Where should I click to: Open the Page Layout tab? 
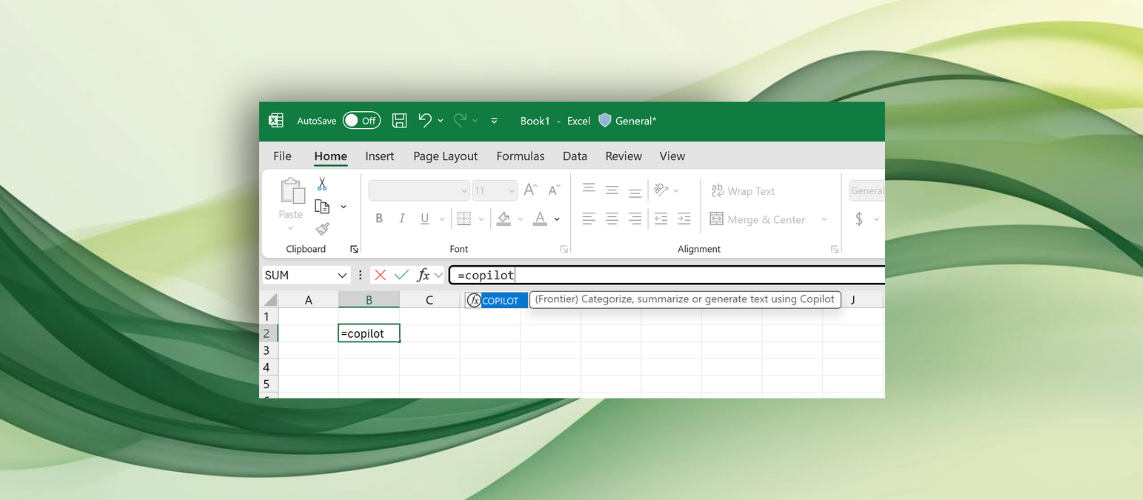(445, 156)
